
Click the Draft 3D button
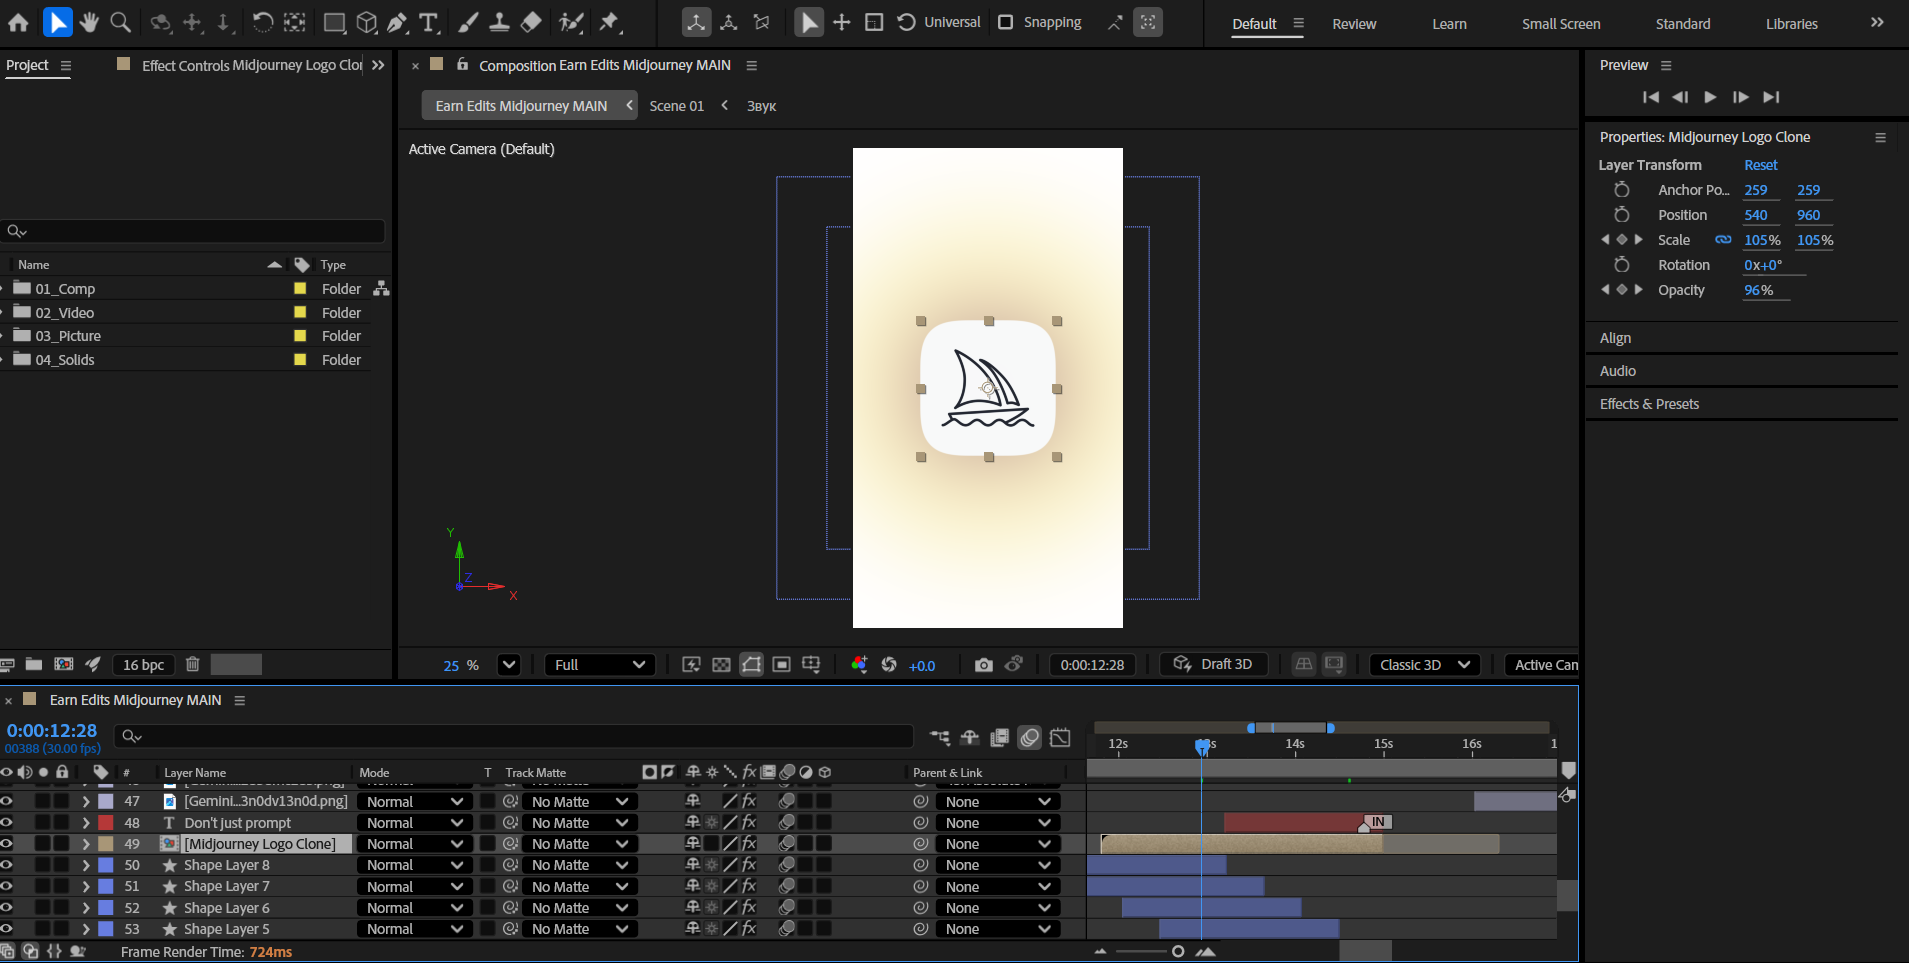click(1213, 665)
